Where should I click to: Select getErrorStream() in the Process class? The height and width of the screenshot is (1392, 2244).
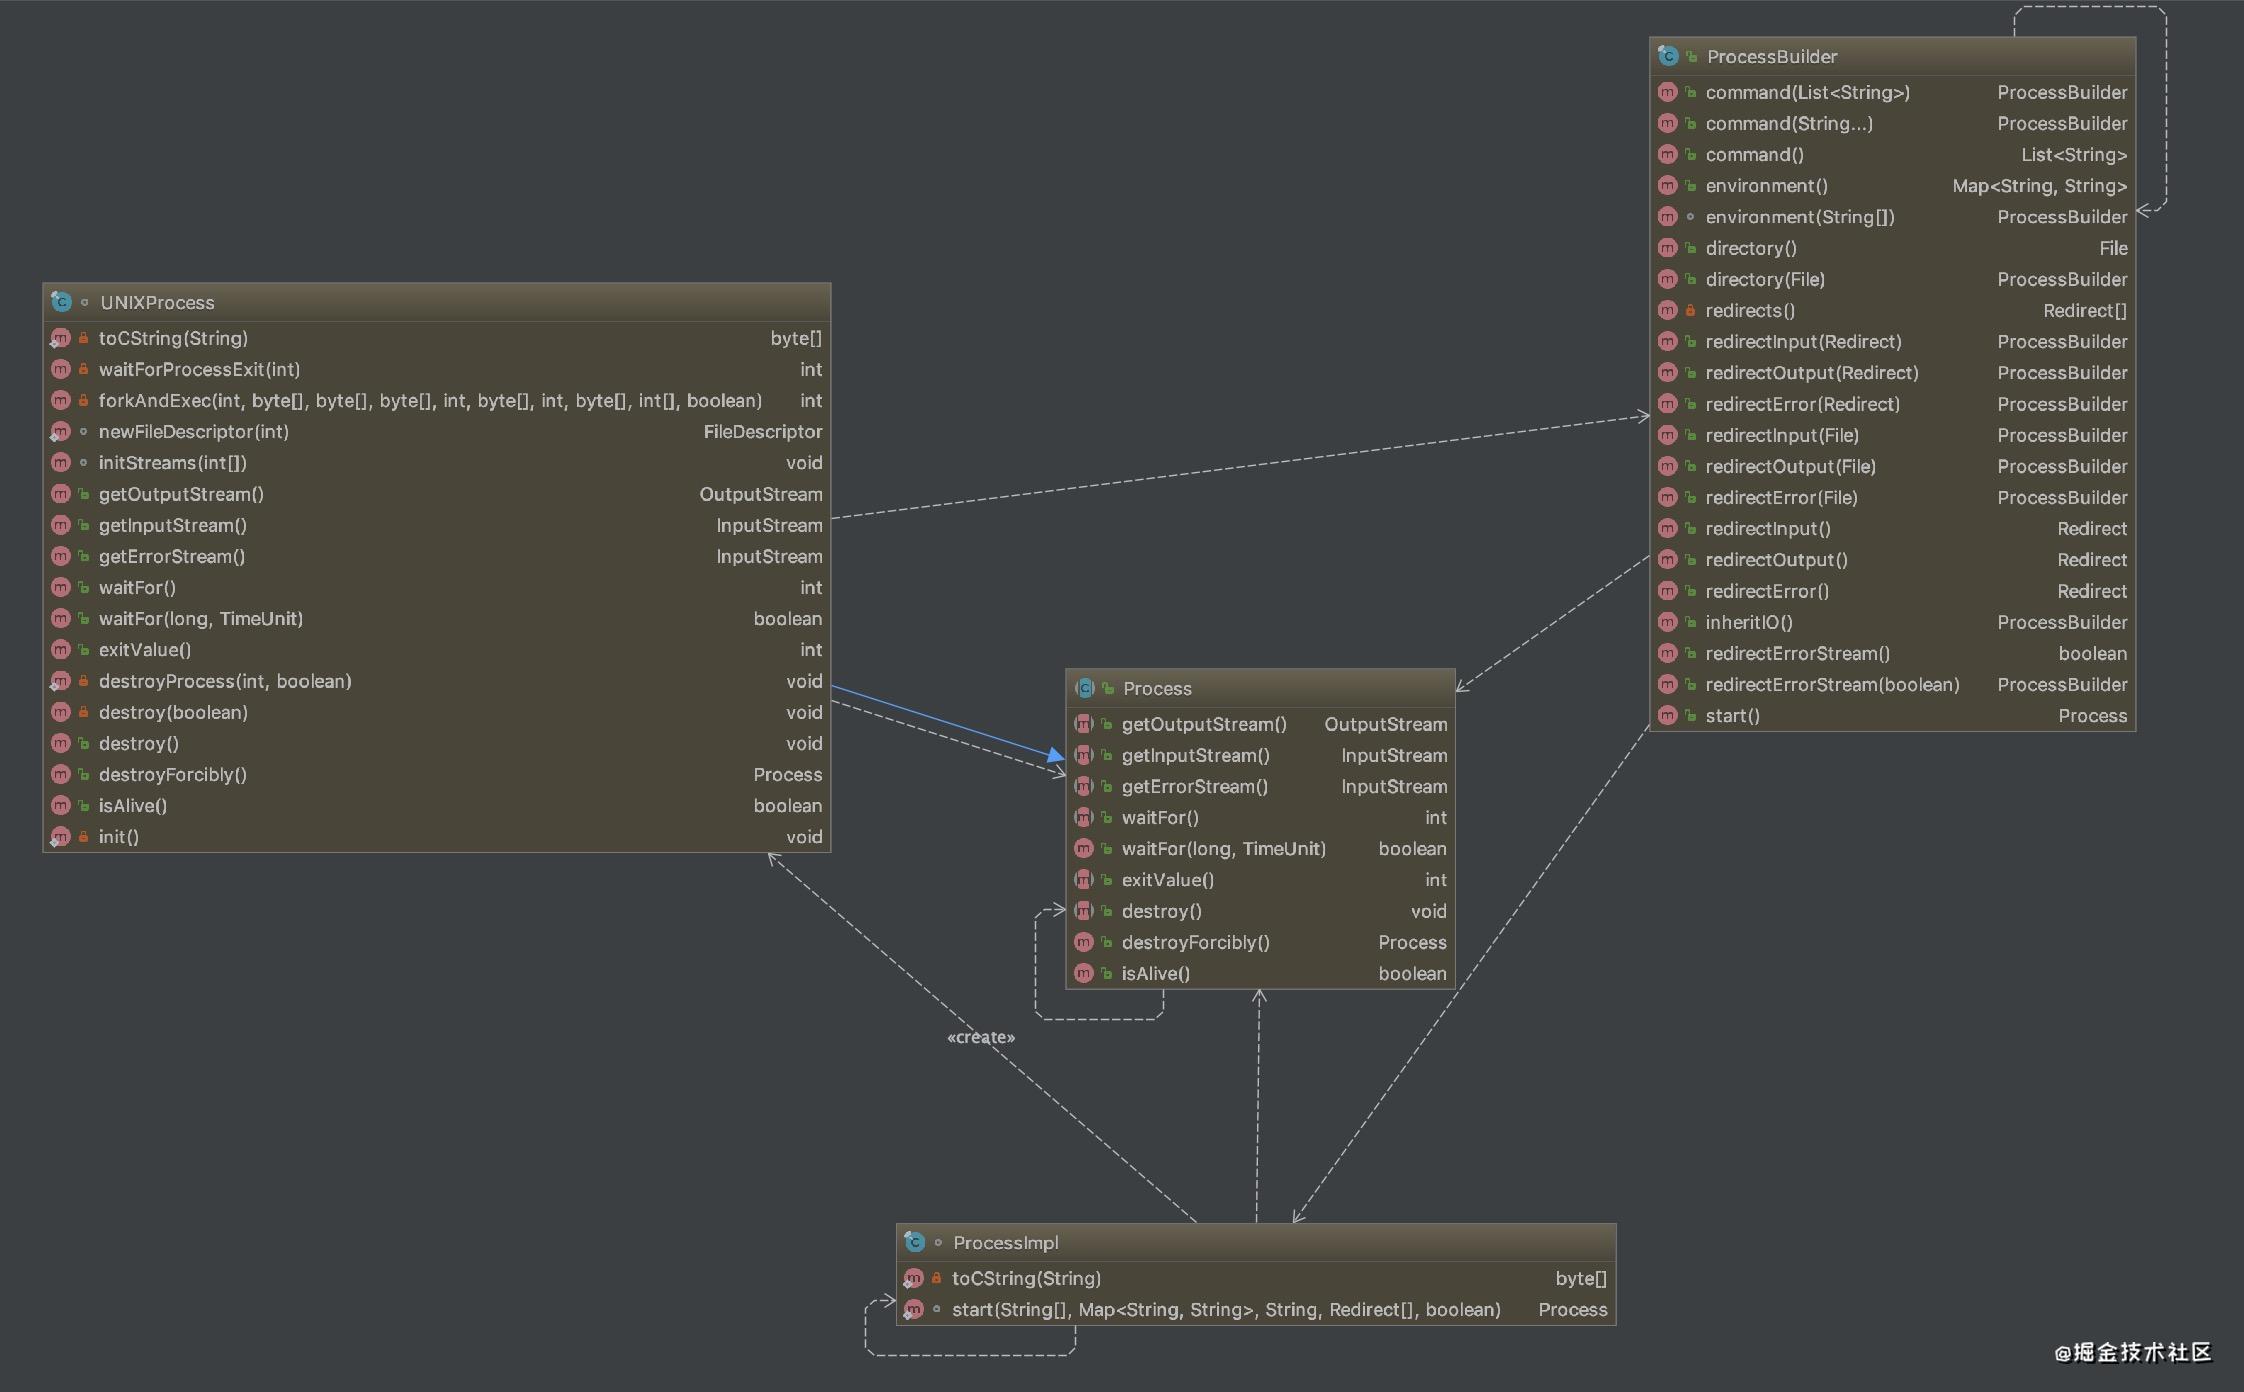click(x=1194, y=786)
